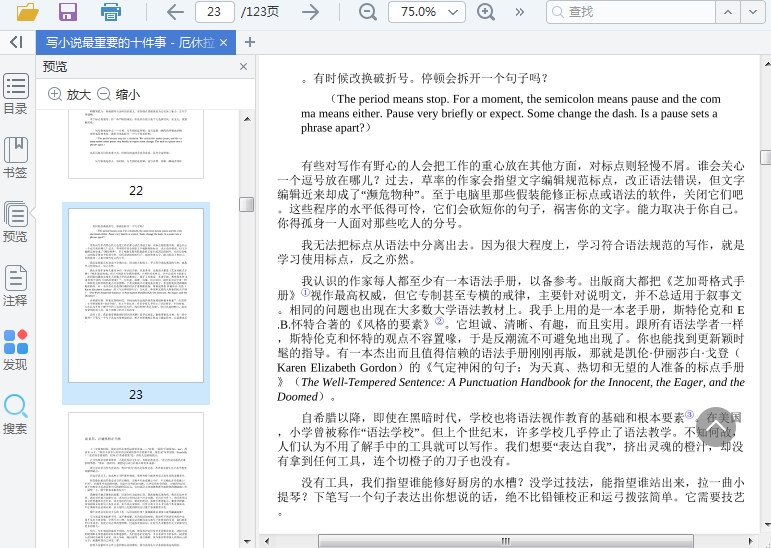Open a file with the folder icon
The width and height of the screenshot is (771, 548).
(x=28, y=11)
